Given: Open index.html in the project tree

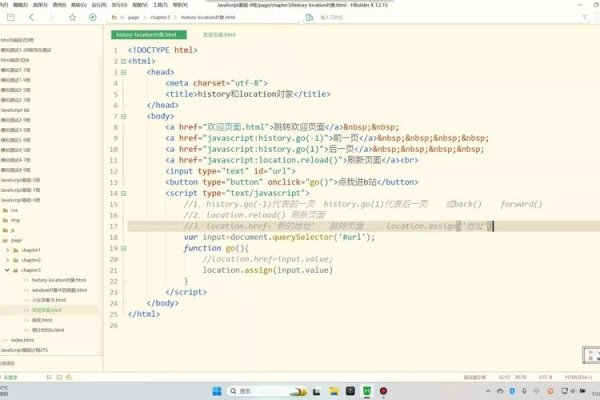Looking at the screenshot, I should [x=22, y=340].
